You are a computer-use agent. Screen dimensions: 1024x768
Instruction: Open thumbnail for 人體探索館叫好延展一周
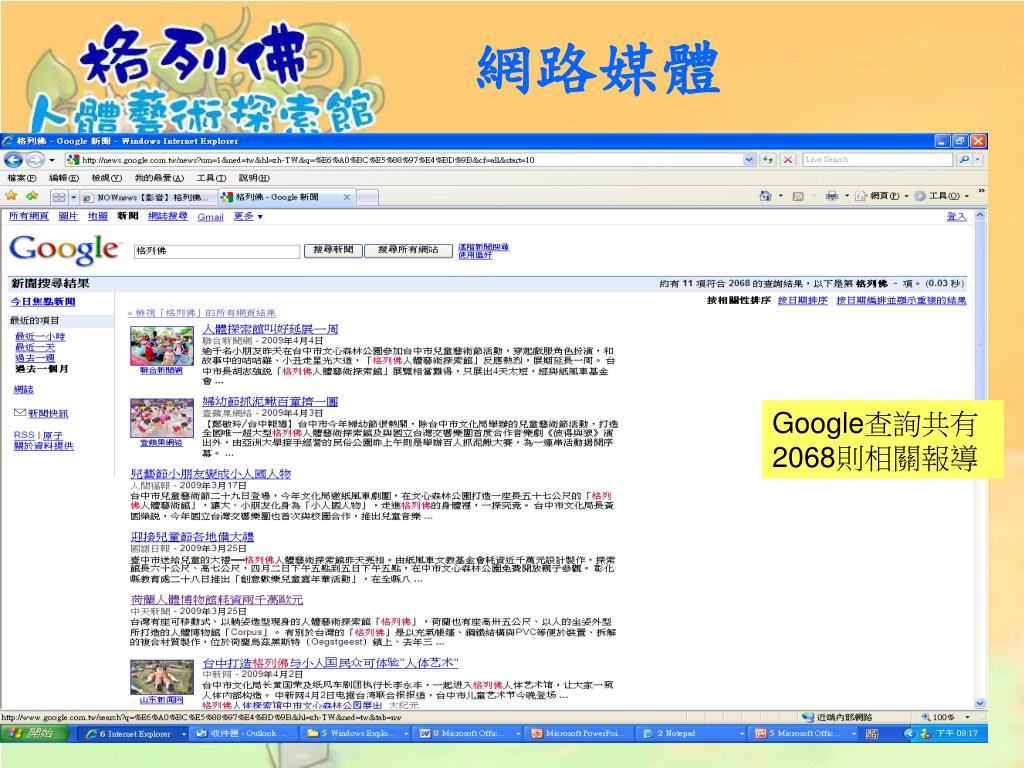click(161, 346)
